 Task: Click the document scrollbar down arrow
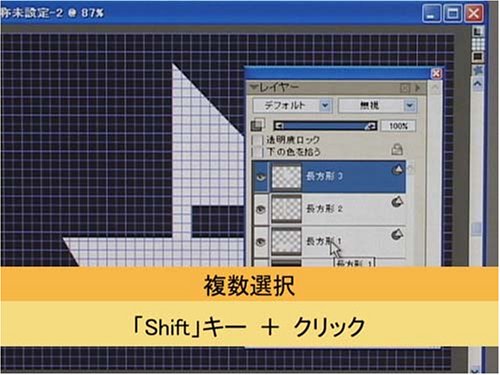(476, 370)
